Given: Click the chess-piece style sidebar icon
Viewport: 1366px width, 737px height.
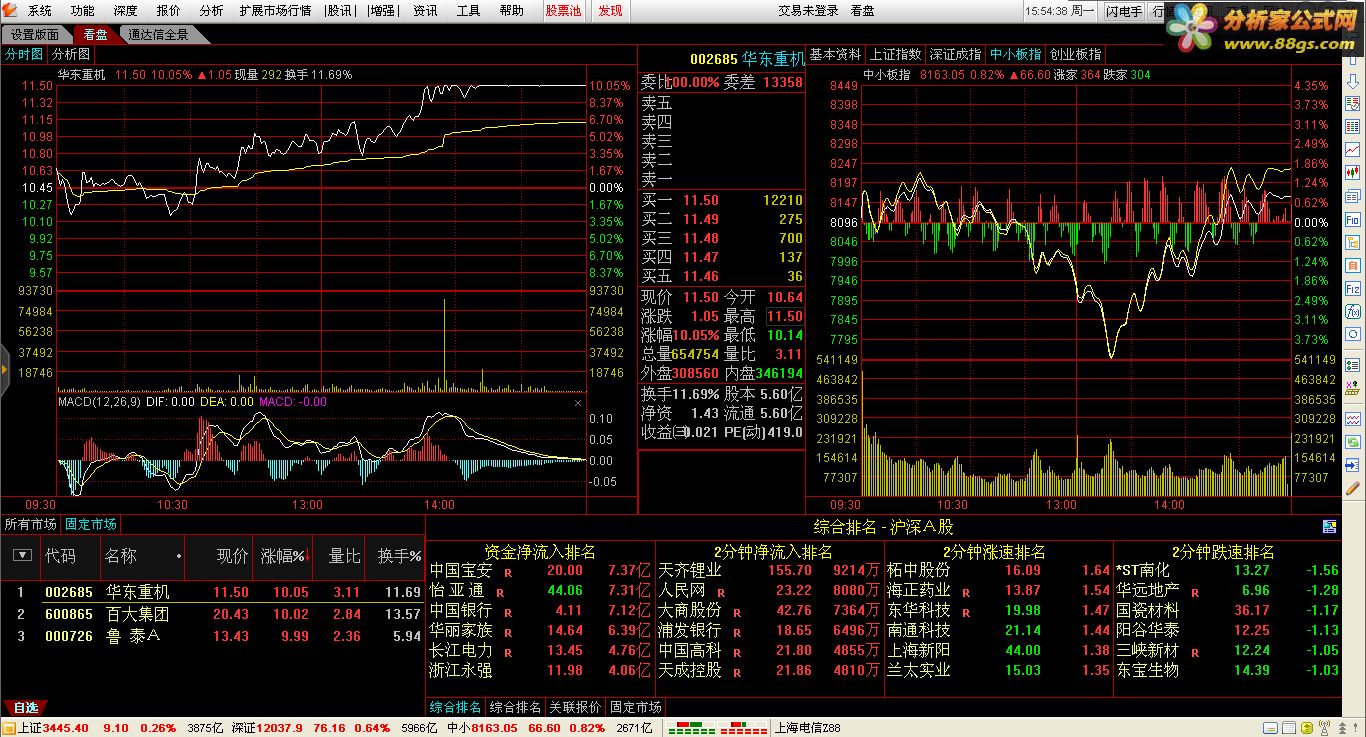Looking at the screenshot, I should (x=1353, y=388).
